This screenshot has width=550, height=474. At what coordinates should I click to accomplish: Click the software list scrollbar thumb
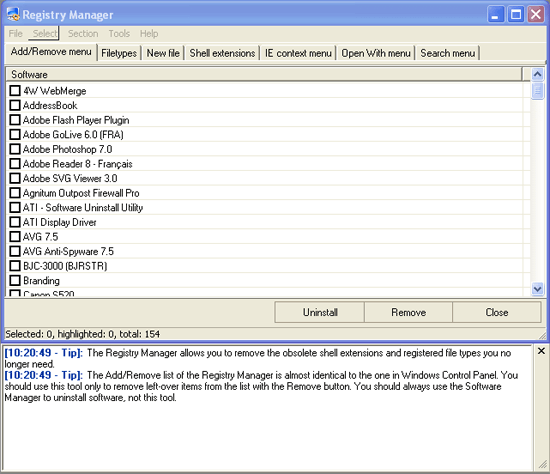(x=537, y=91)
